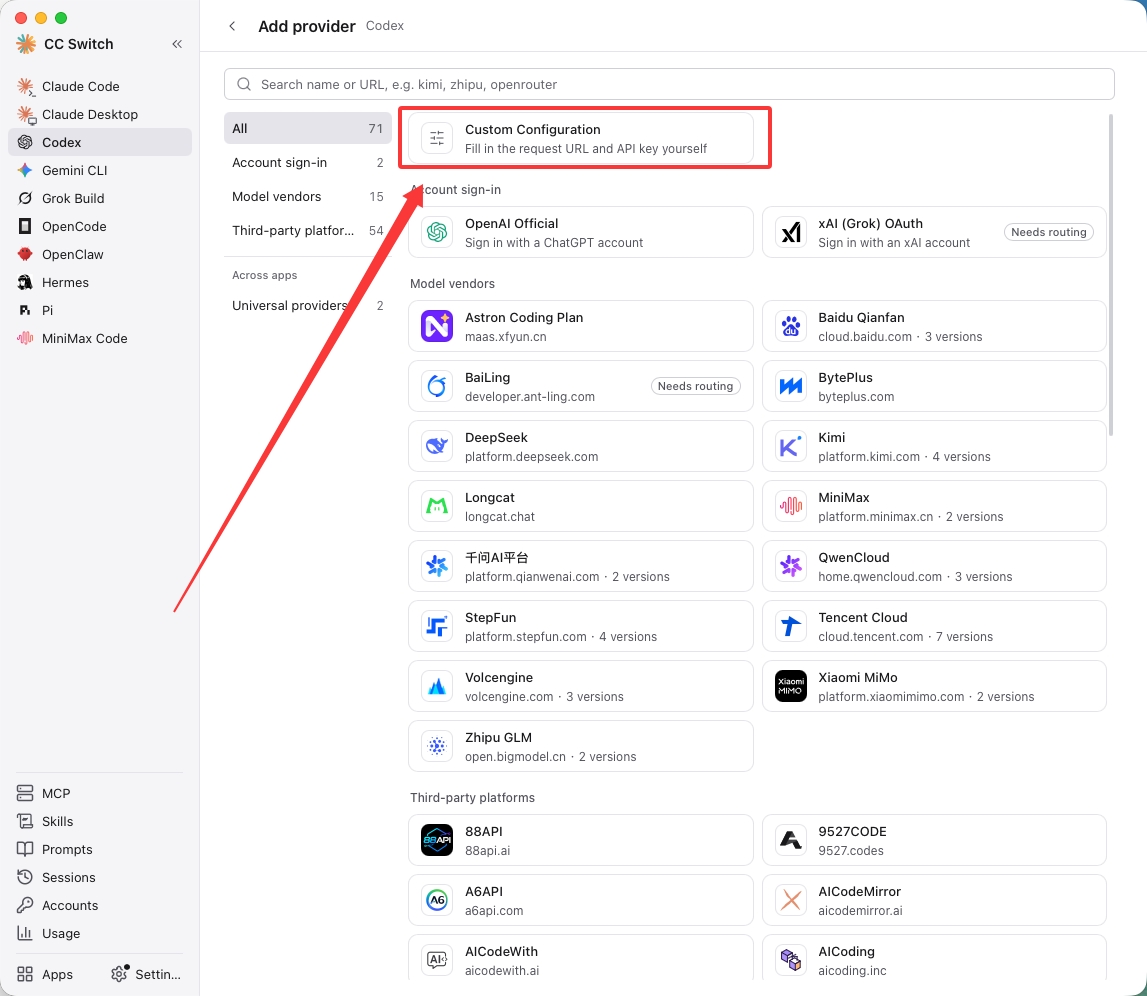Click the Grok Build sidebar icon
The height and width of the screenshot is (996, 1147).
coord(26,198)
